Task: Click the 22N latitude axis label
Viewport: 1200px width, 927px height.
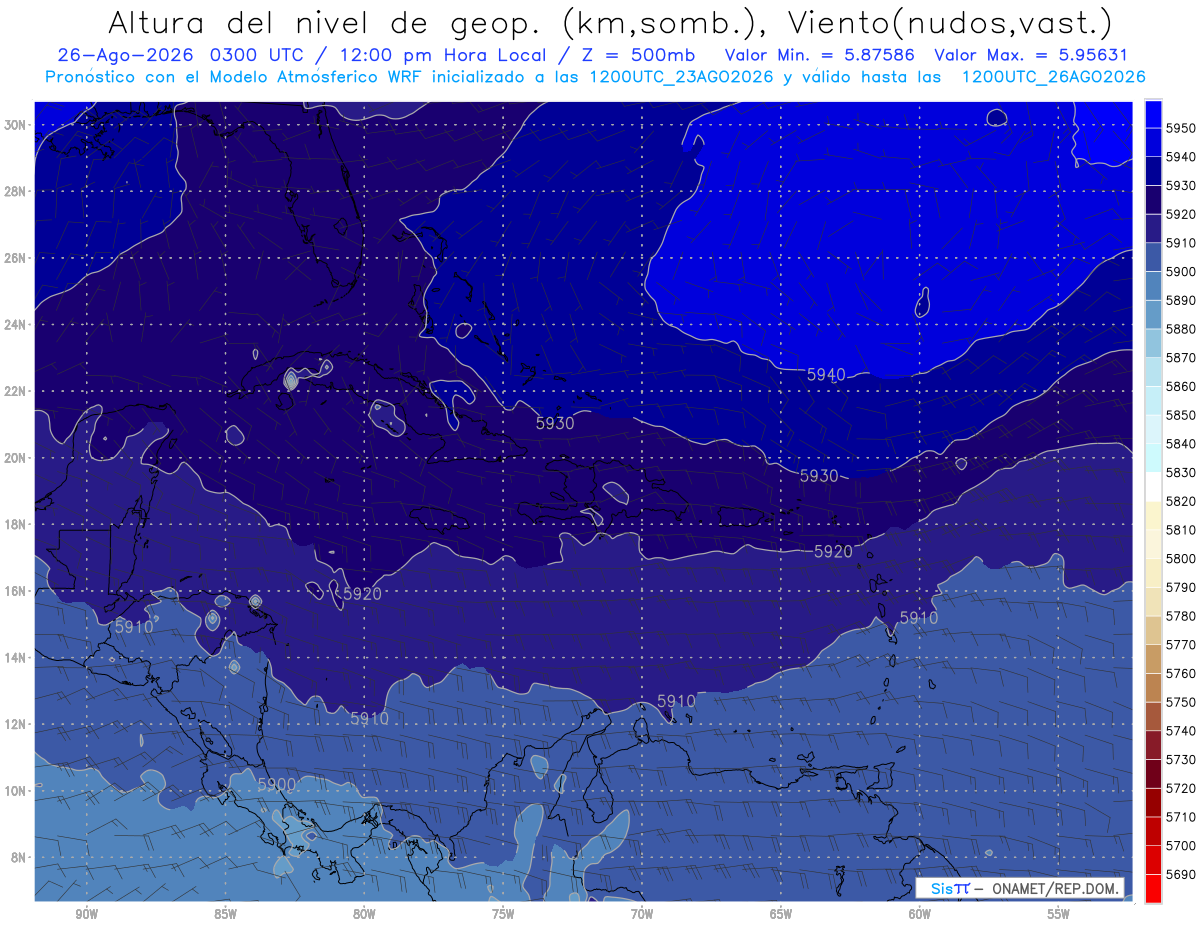Action: coord(14,391)
